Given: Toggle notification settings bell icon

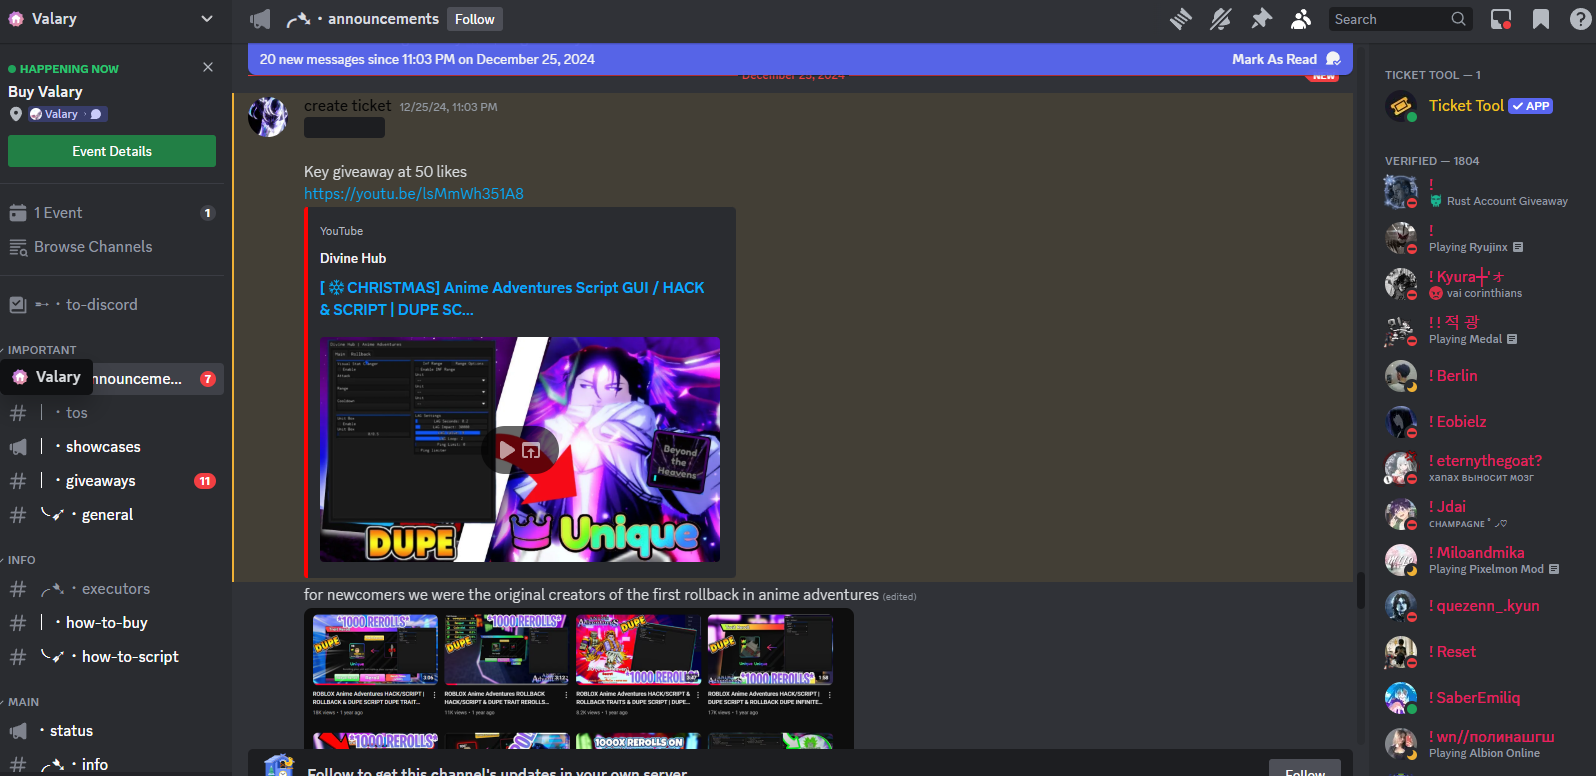Looking at the screenshot, I should pos(1221,19).
